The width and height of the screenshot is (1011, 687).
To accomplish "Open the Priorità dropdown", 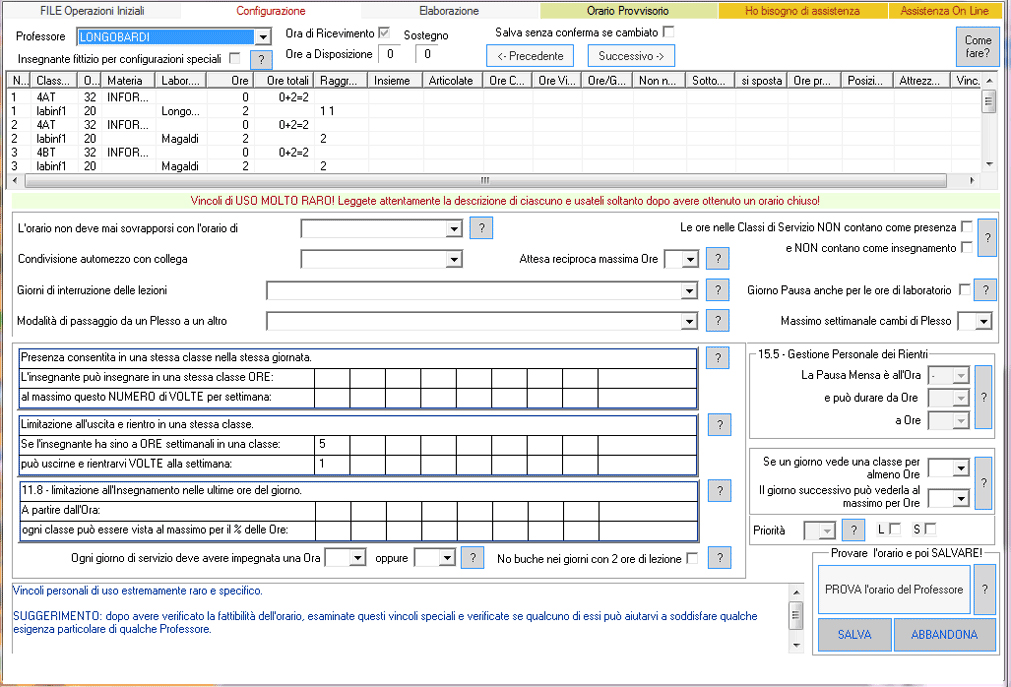I will tap(827, 531).
